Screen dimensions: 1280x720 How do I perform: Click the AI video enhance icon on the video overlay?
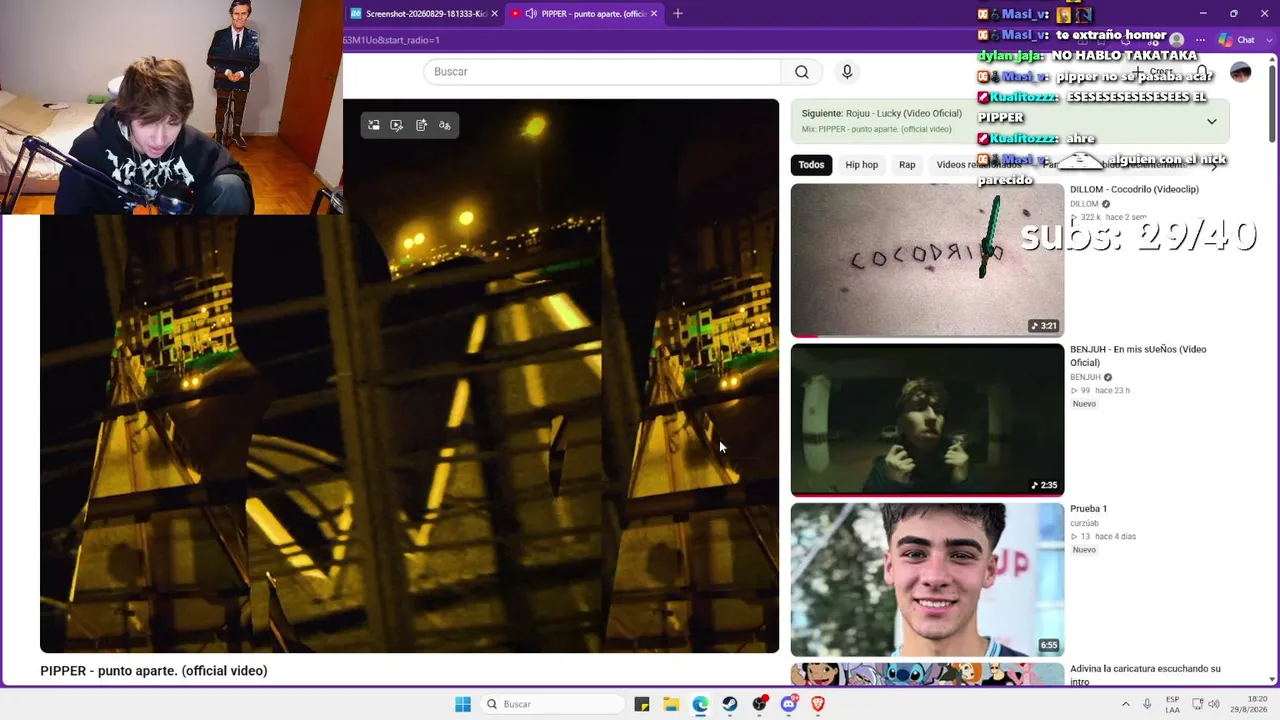pos(397,125)
